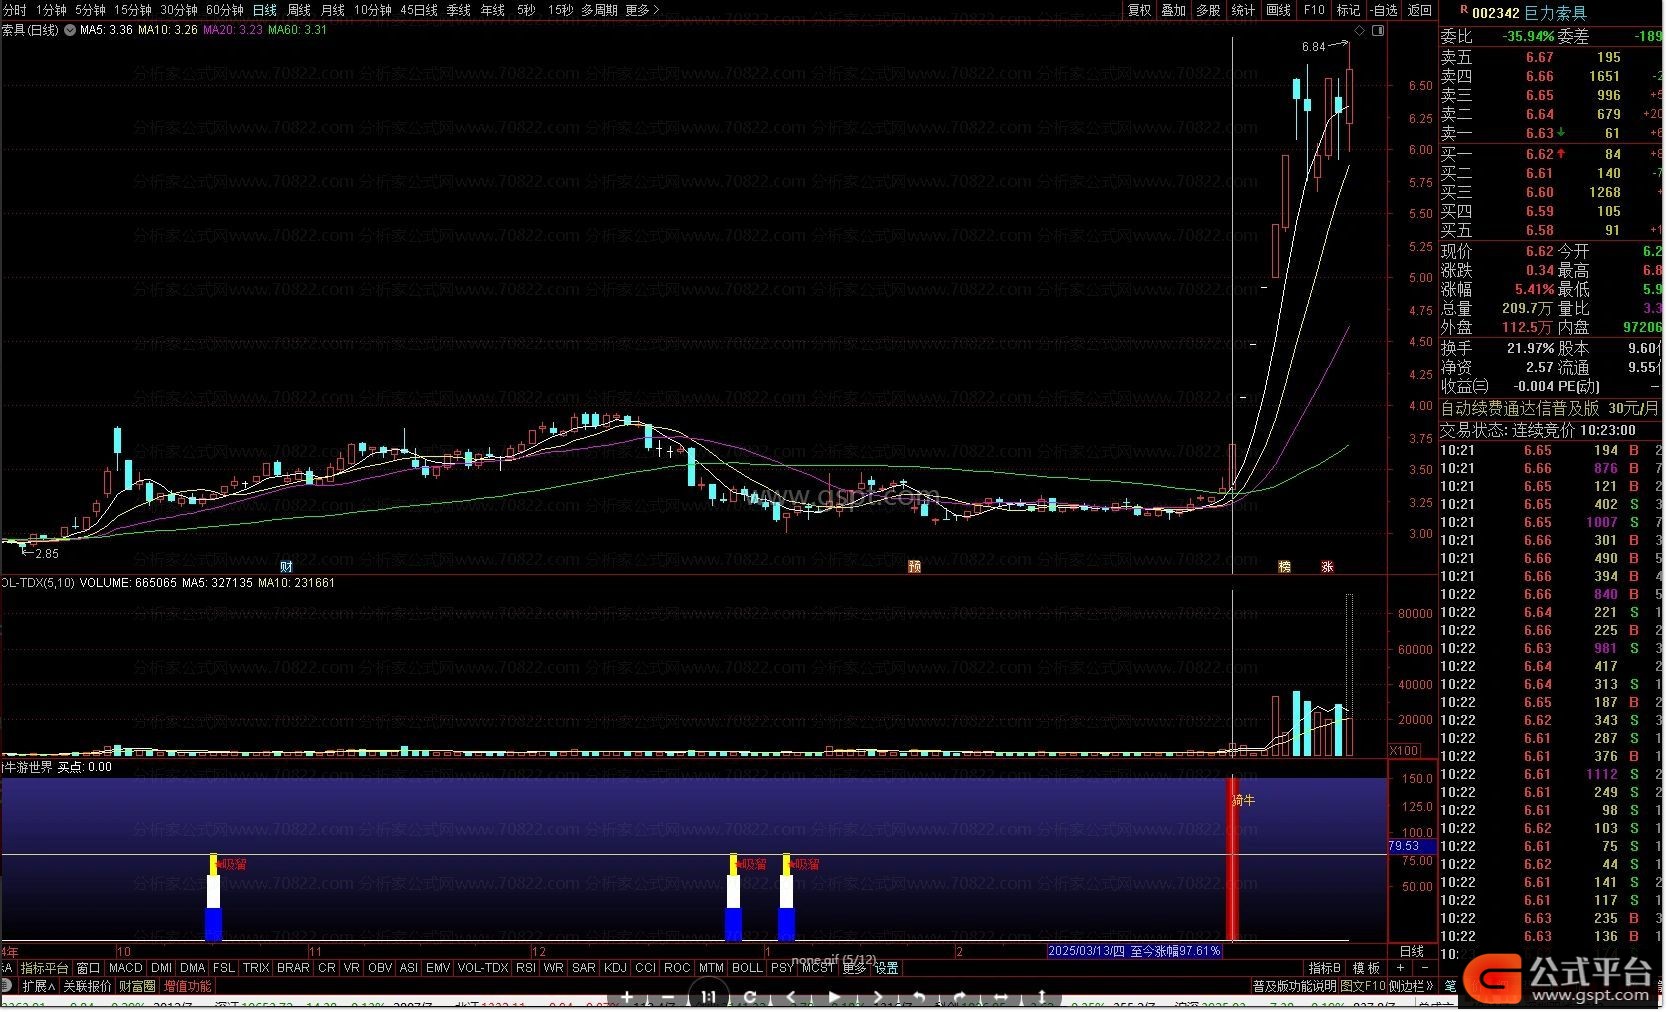
Task: Start slideshow with the play icon
Action: [834, 997]
